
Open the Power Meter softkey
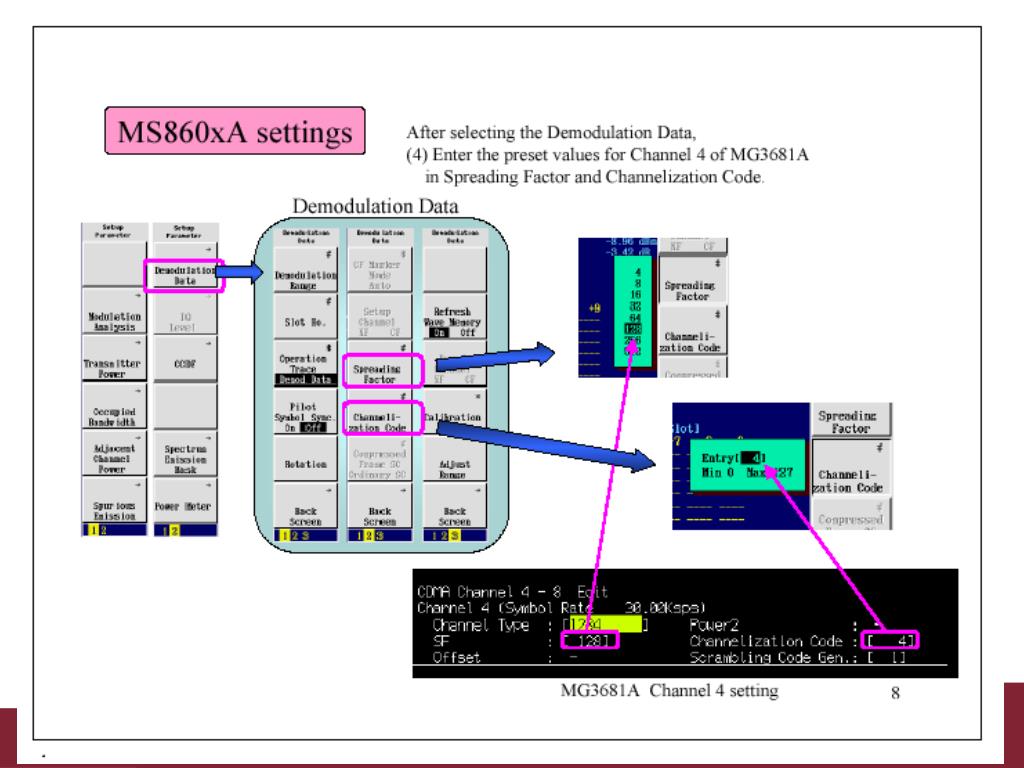coord(184,501)
